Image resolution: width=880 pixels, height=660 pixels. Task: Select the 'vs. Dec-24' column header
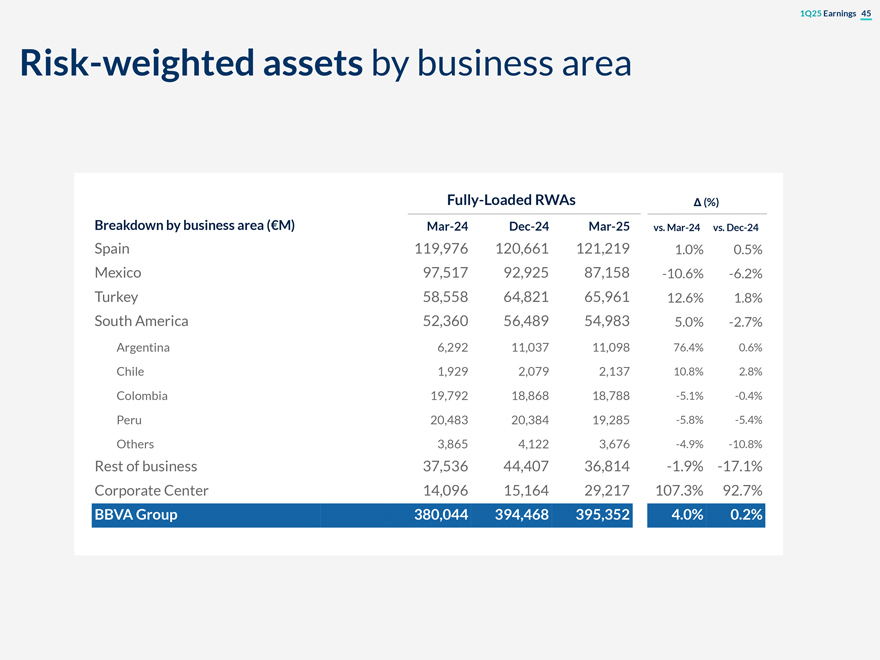pos(735,227)
